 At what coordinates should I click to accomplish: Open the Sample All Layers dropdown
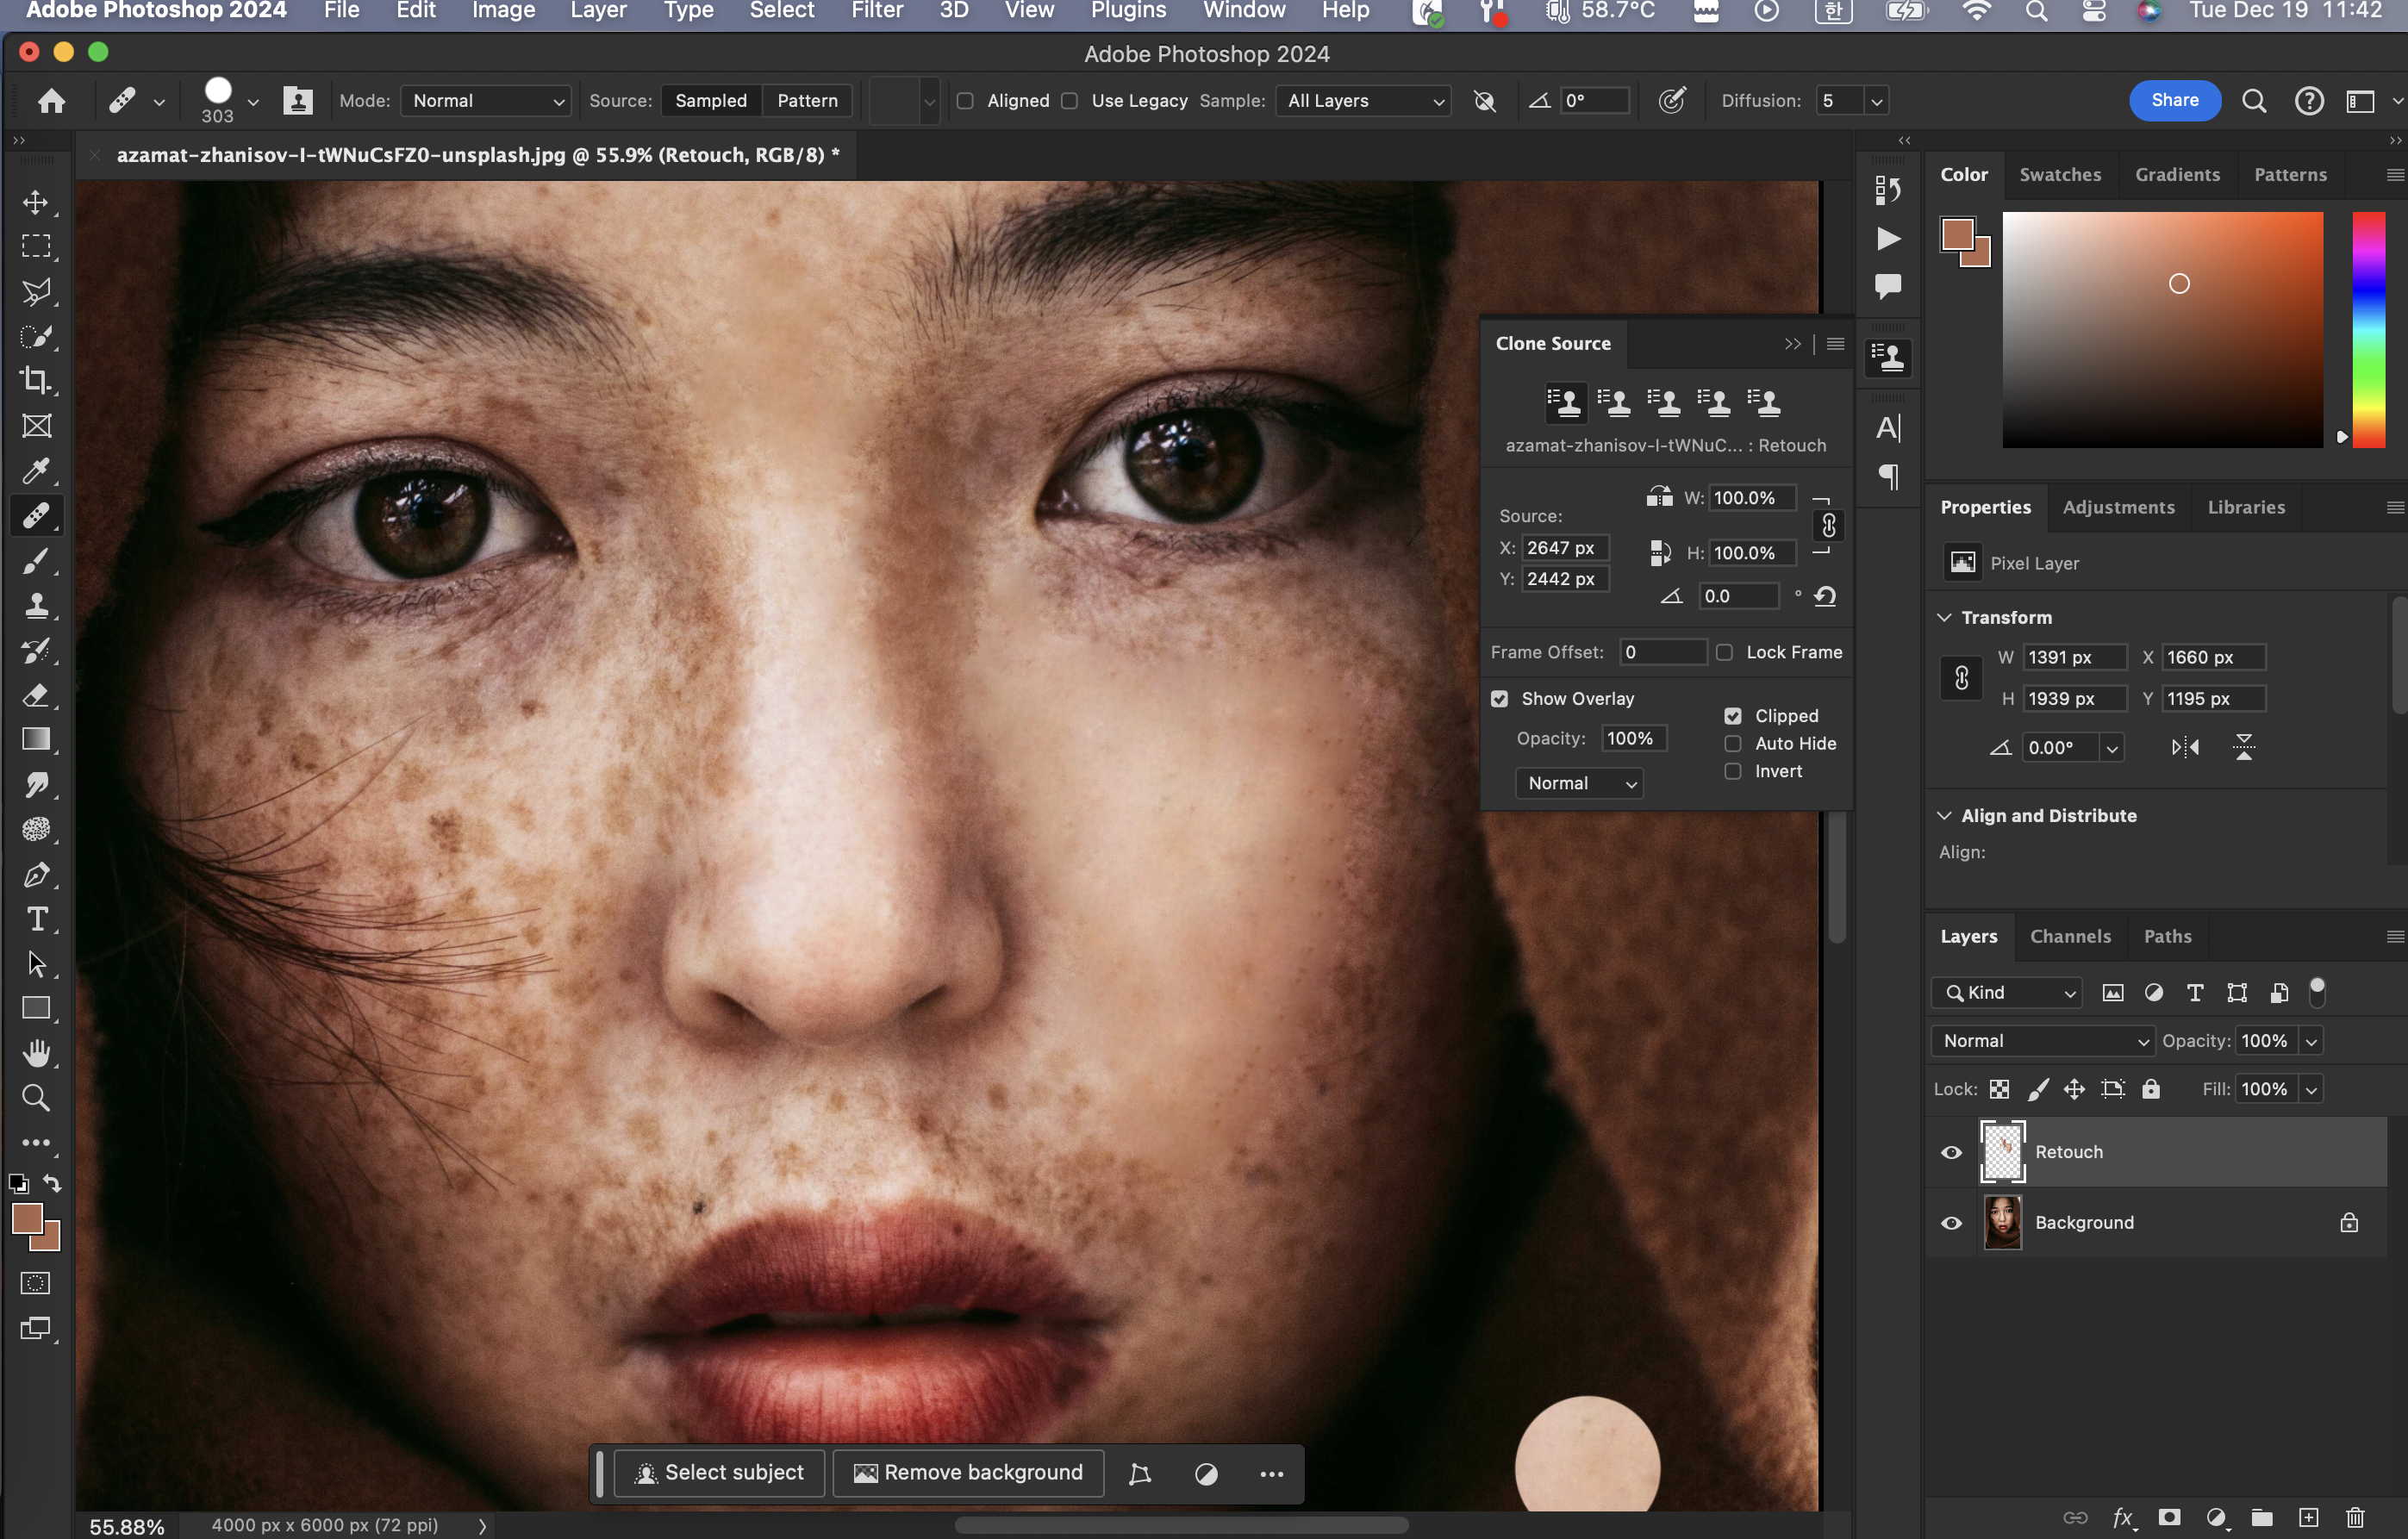pos(1363,101)
